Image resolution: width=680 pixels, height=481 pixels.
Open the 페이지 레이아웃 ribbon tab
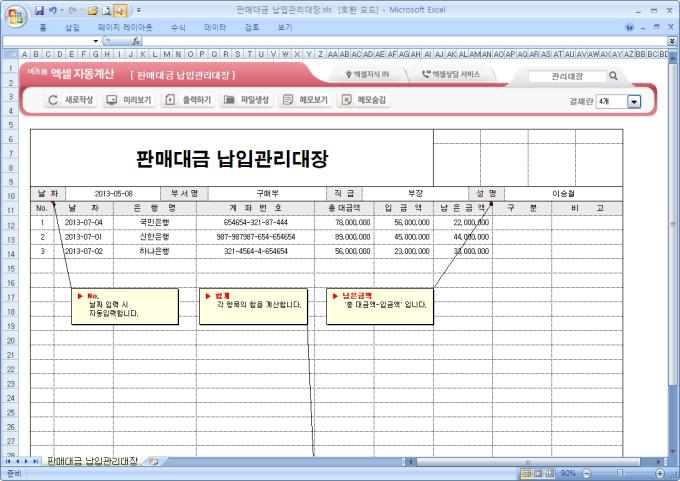coord(125,28)
